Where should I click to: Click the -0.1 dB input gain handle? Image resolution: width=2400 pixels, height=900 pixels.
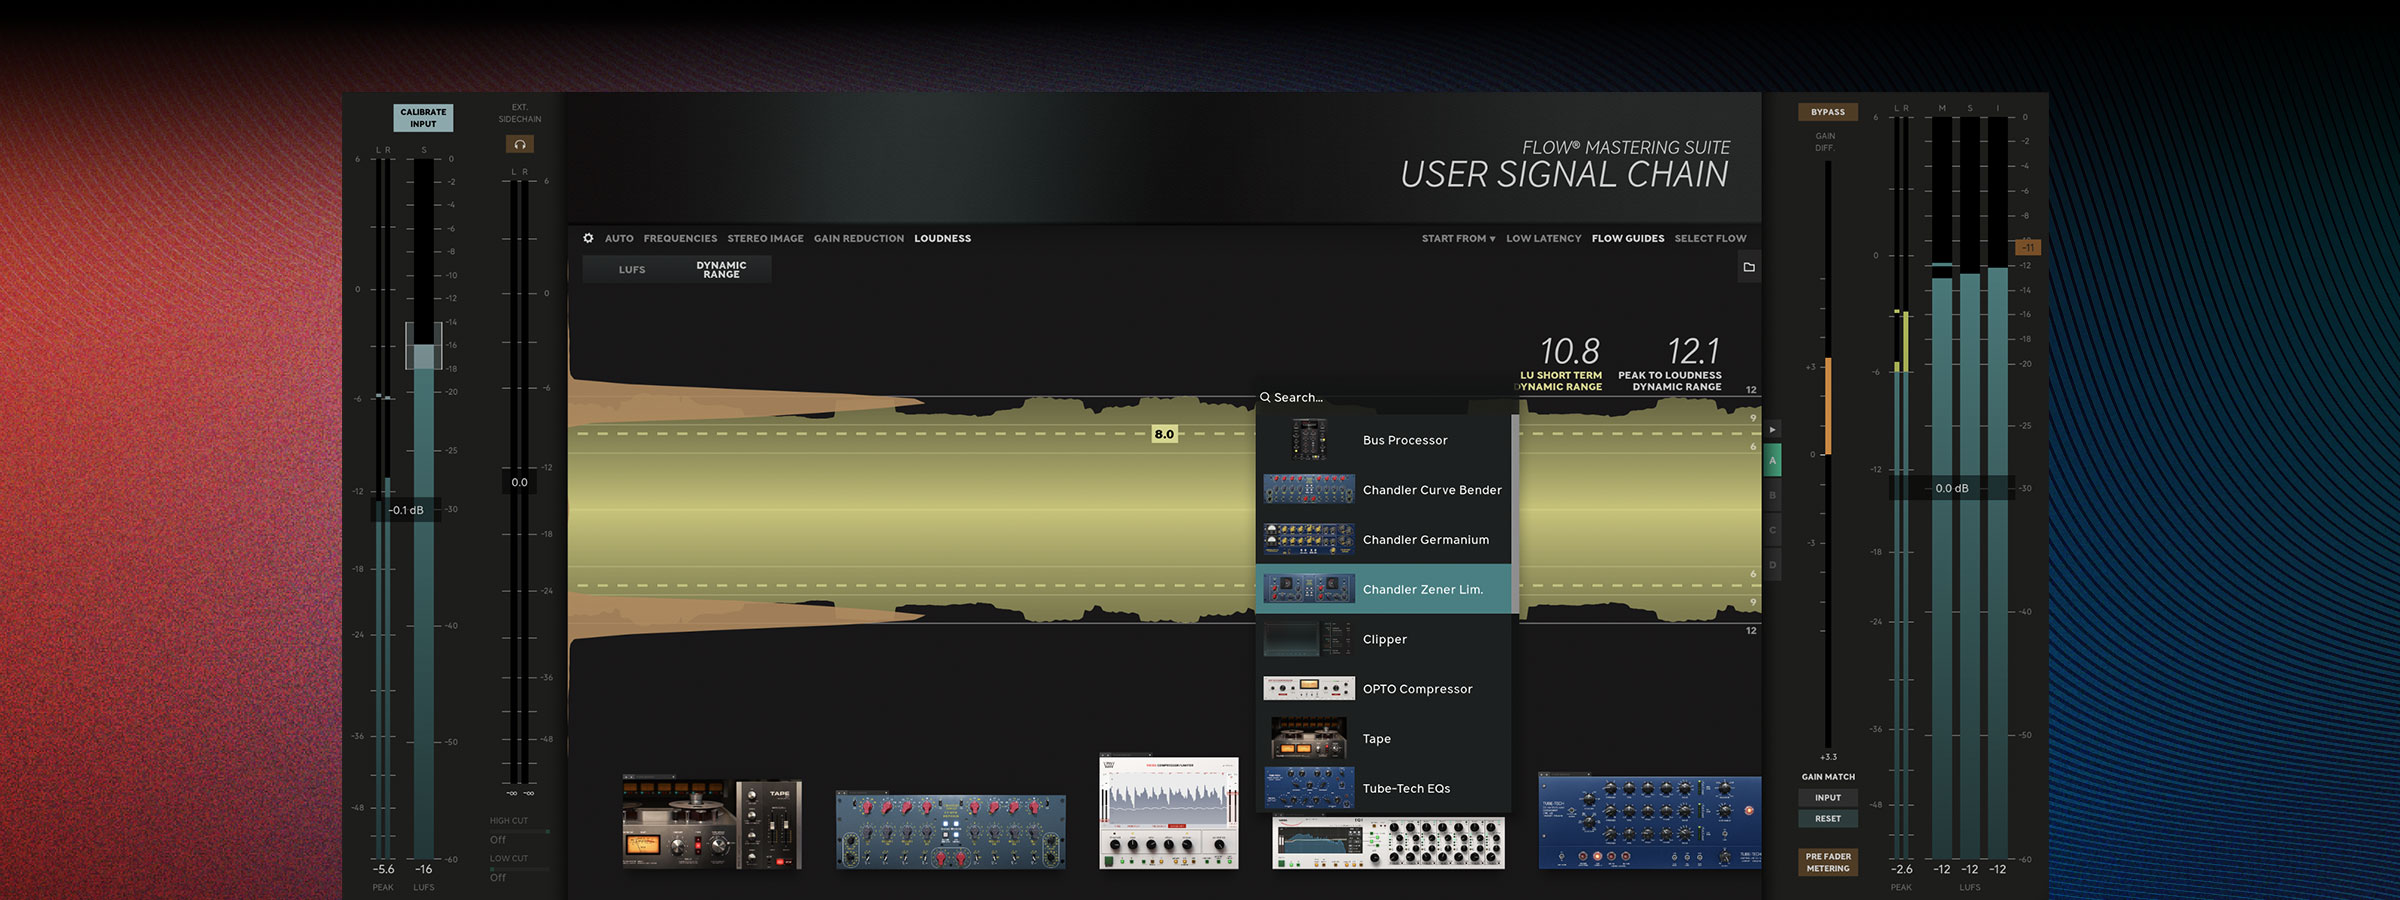pyautogui.click(x=407, y=510)
